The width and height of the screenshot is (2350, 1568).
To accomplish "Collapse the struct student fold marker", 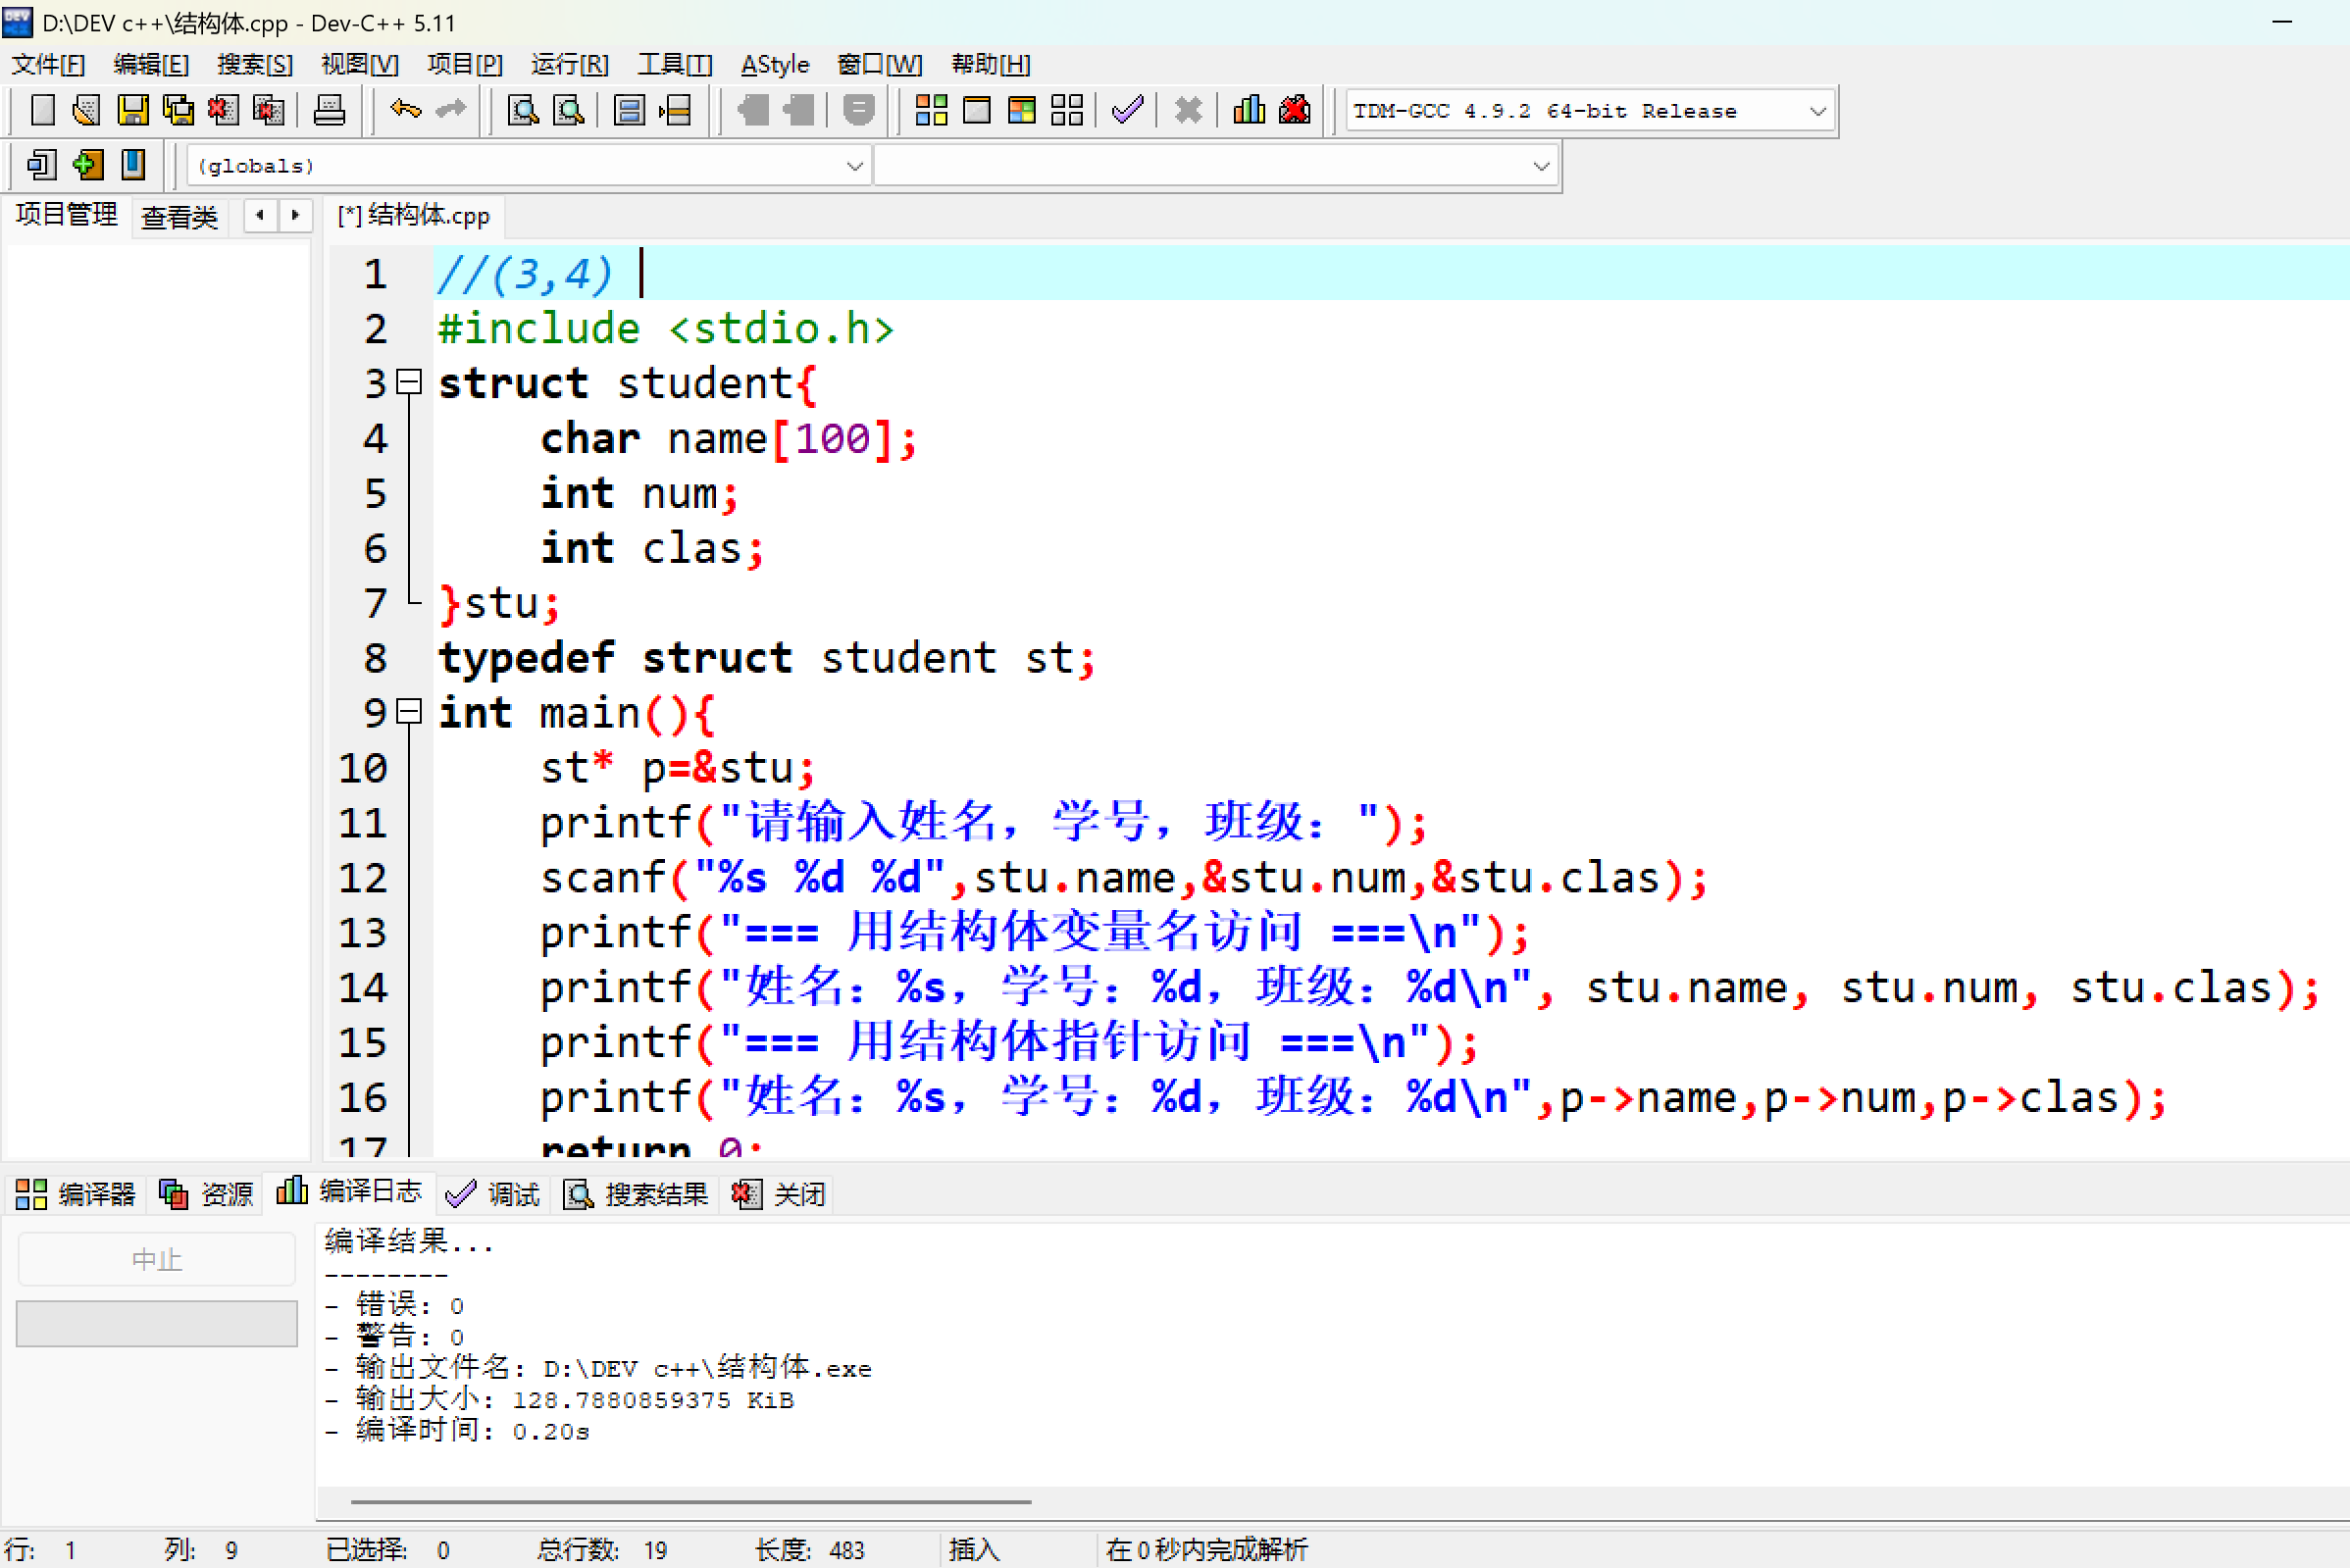I will (x=409, y=381).
